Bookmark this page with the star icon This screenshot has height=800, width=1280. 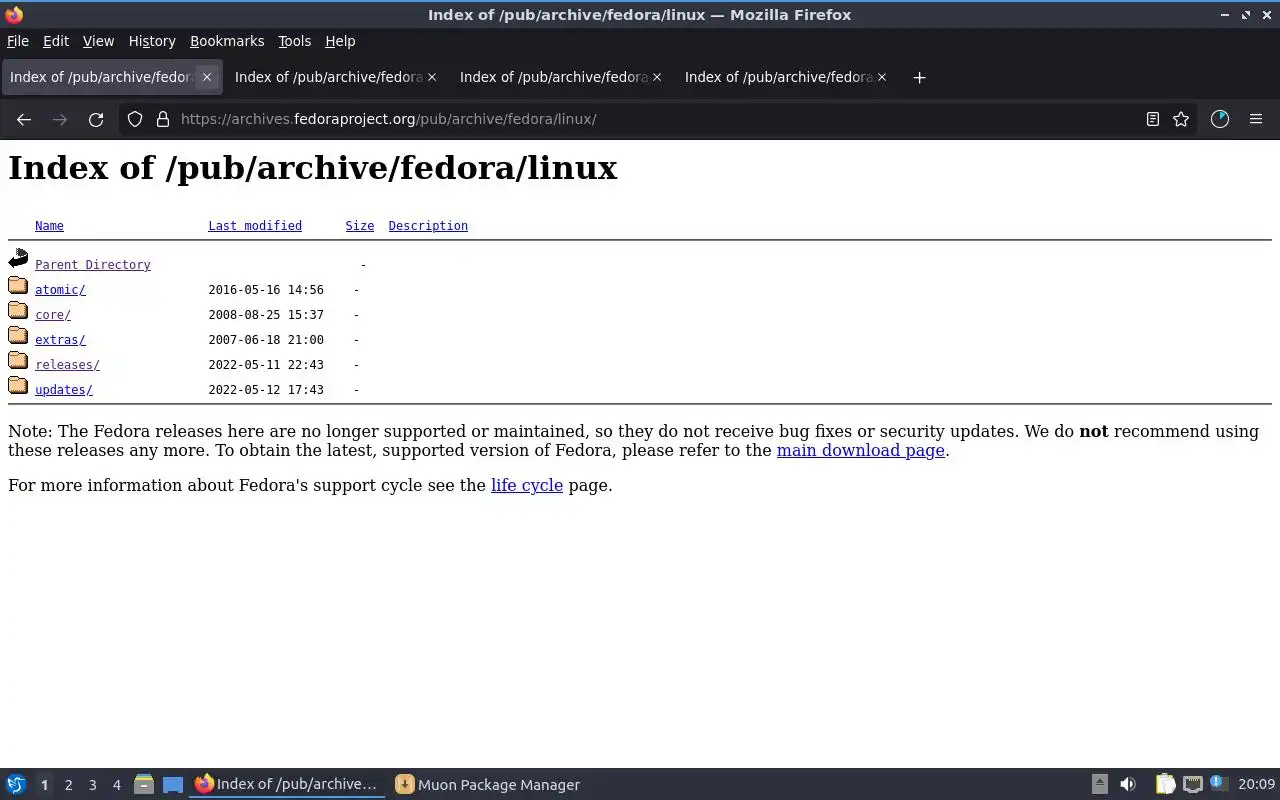tap(1181, 119)
